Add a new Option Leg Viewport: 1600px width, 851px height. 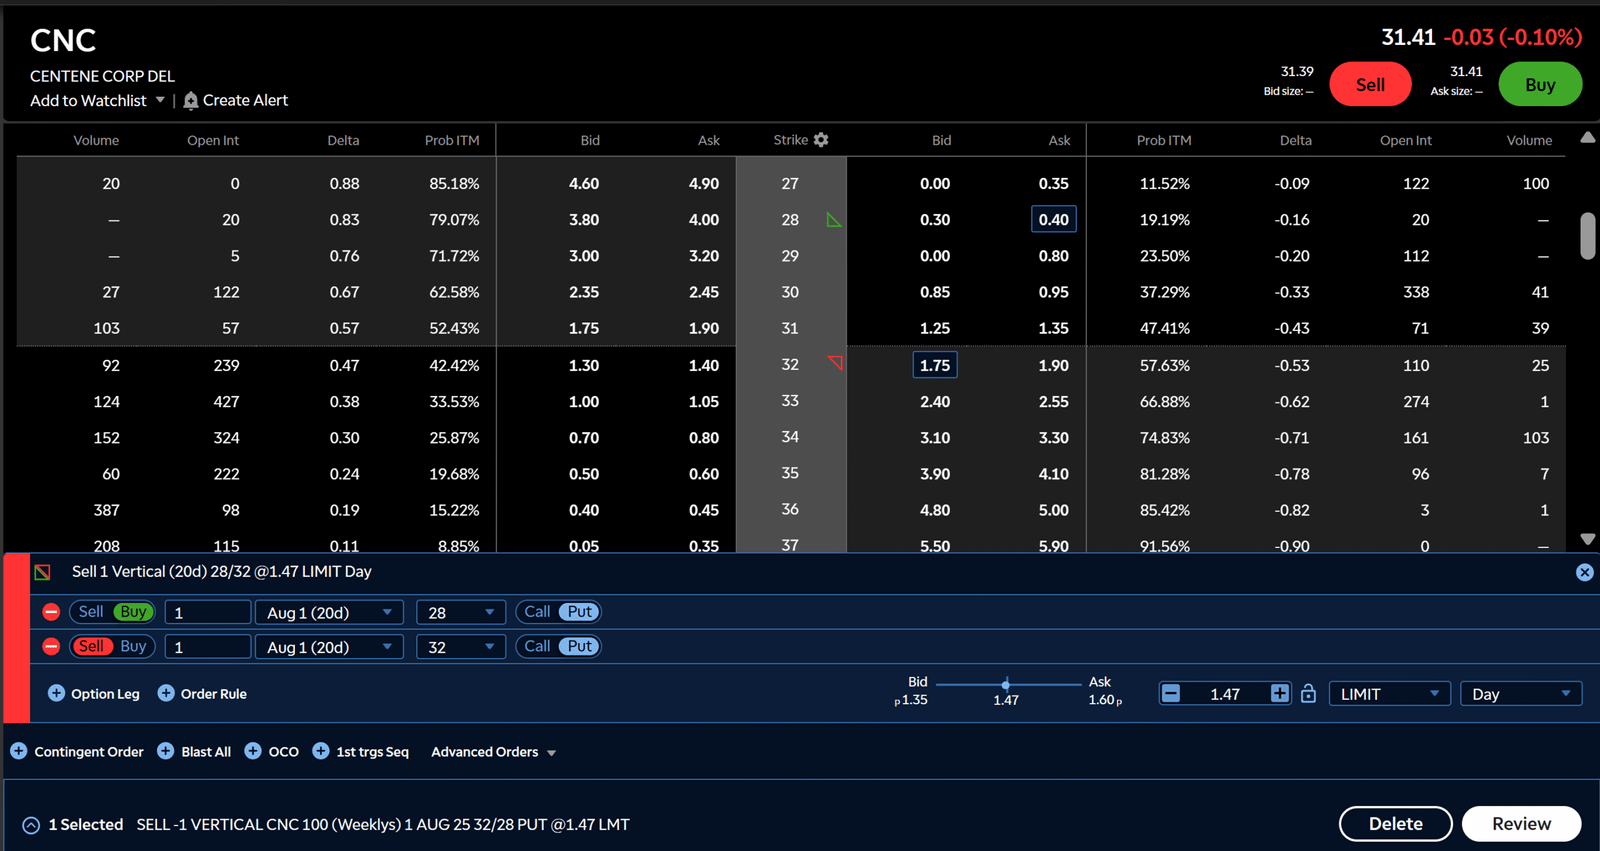[94, 694]
